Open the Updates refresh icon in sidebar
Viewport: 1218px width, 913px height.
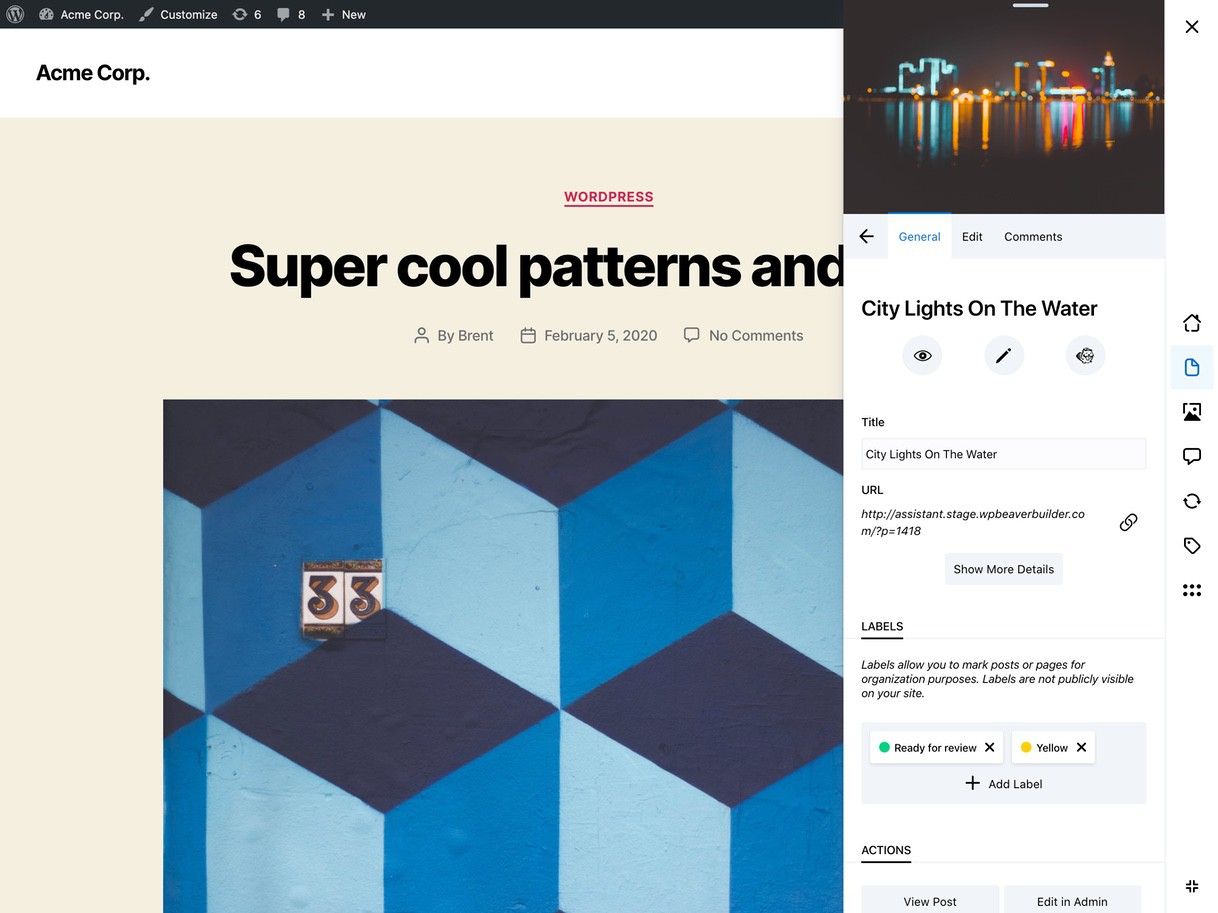[x=1191, y=501]
